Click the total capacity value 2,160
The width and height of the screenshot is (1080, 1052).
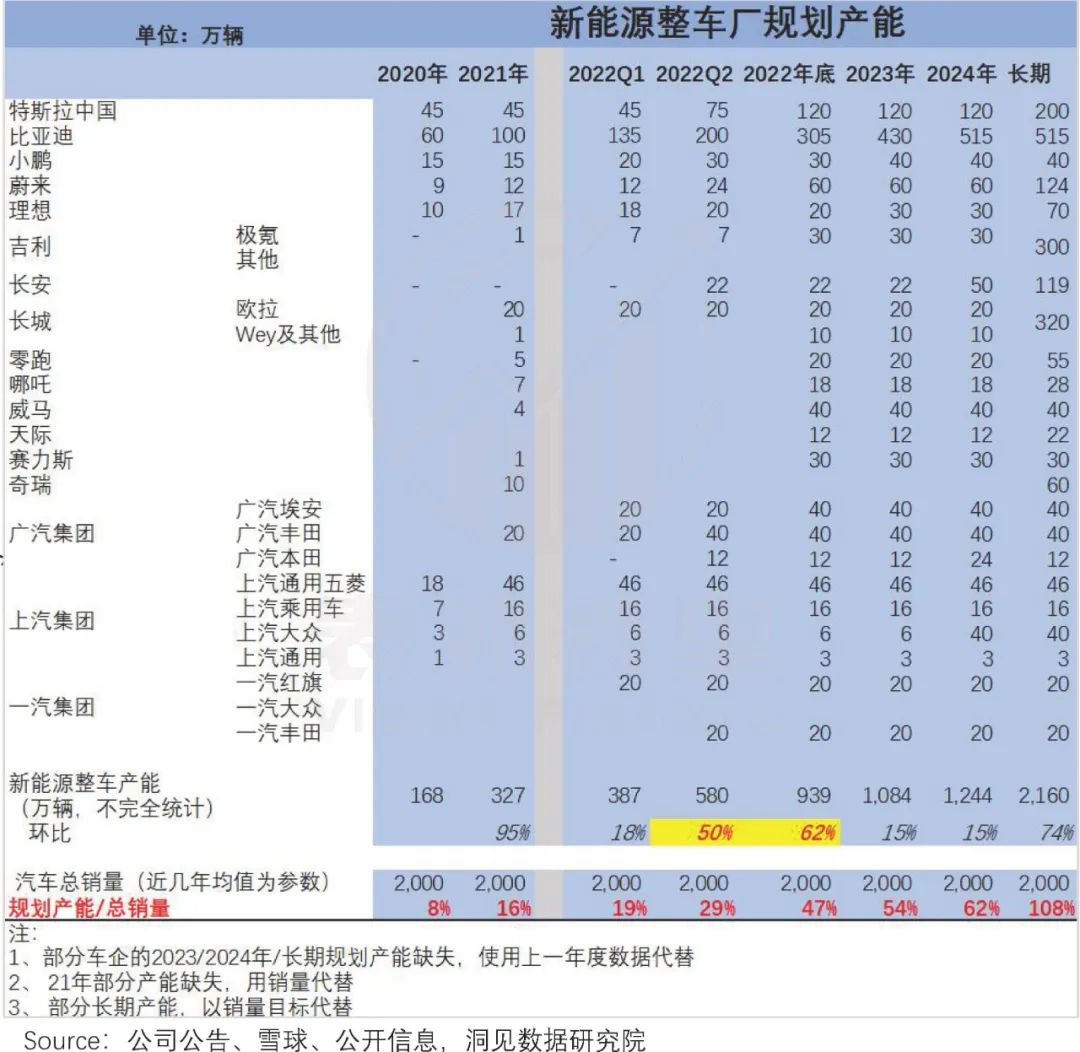pos(1043,796)
